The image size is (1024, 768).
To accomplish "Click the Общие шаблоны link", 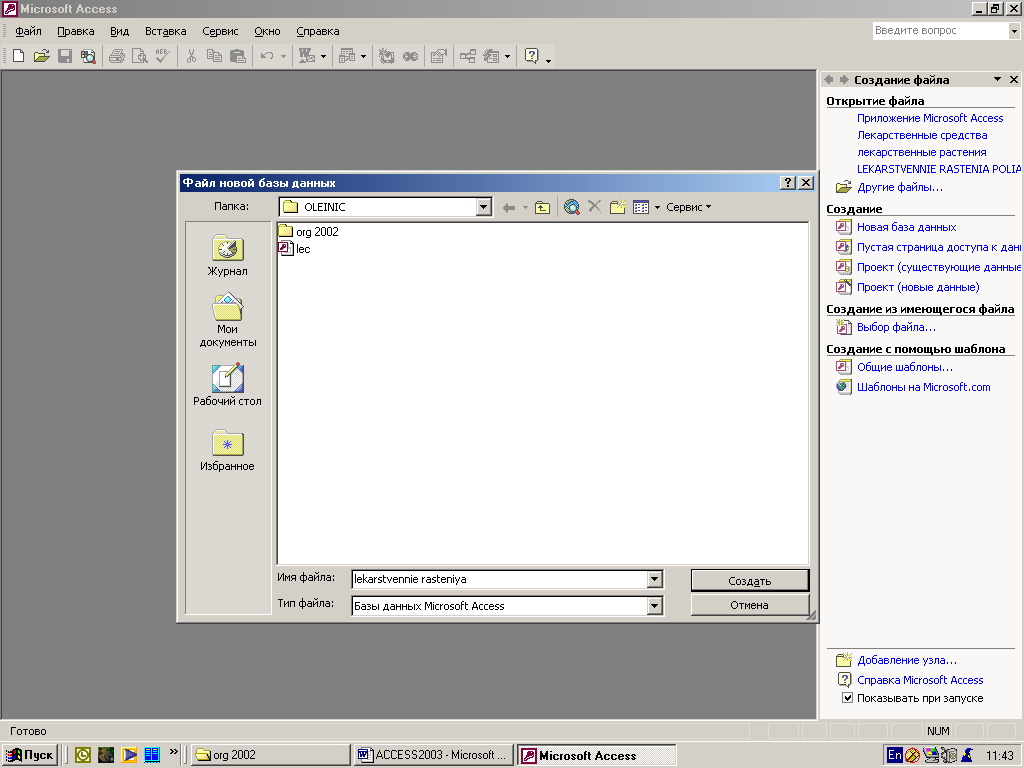I will (904, 367).
